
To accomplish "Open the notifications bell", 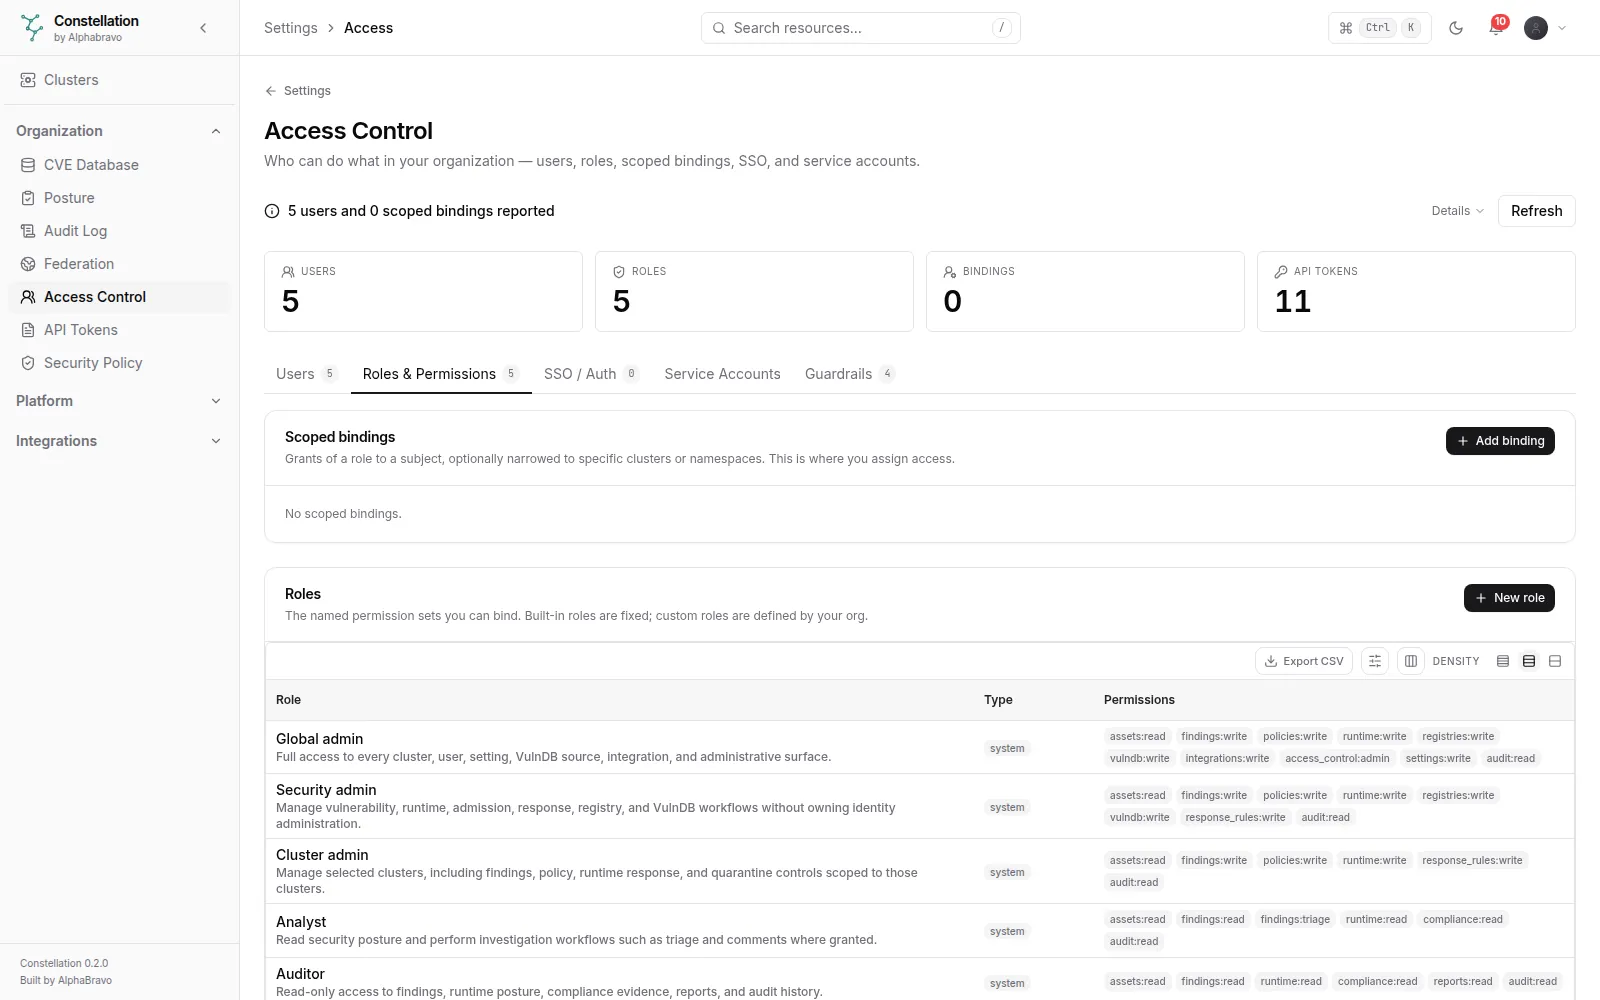I will pos(1496,28).
